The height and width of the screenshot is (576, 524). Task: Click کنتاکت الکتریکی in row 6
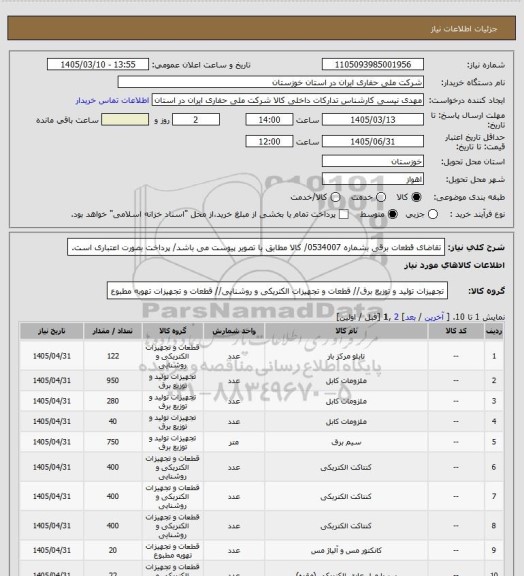click(346, 467)
